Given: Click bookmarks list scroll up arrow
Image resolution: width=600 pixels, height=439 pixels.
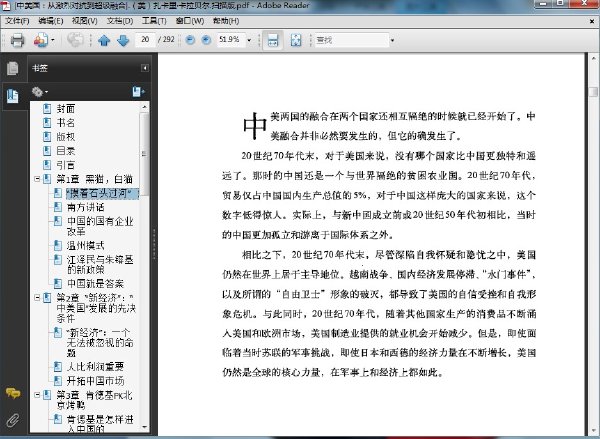Looking at the screenshot, I should point(144,107).
